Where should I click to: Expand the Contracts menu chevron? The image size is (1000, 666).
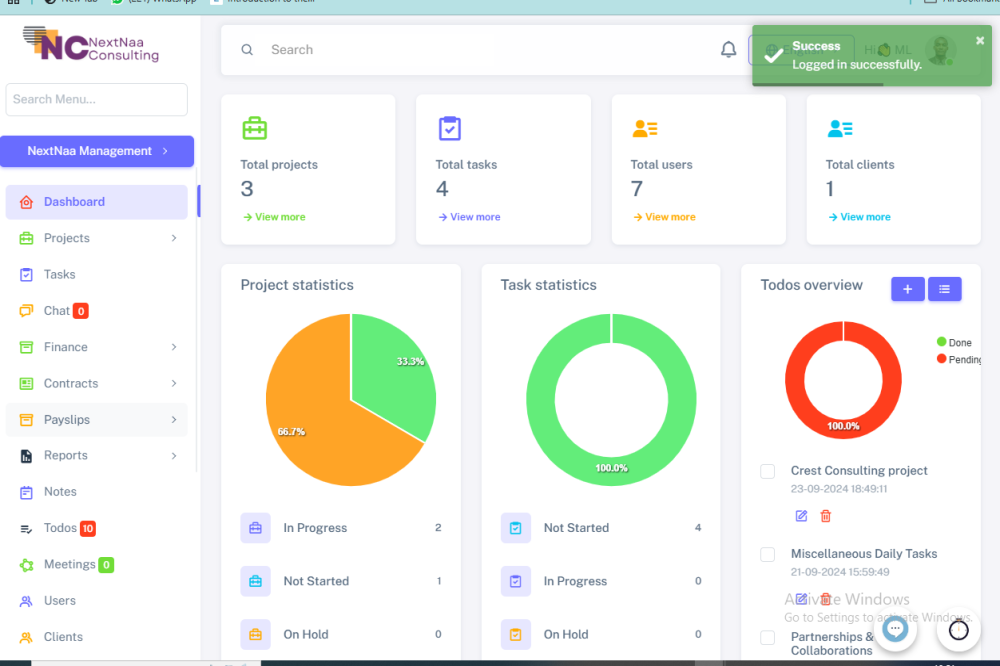(174, 383)
